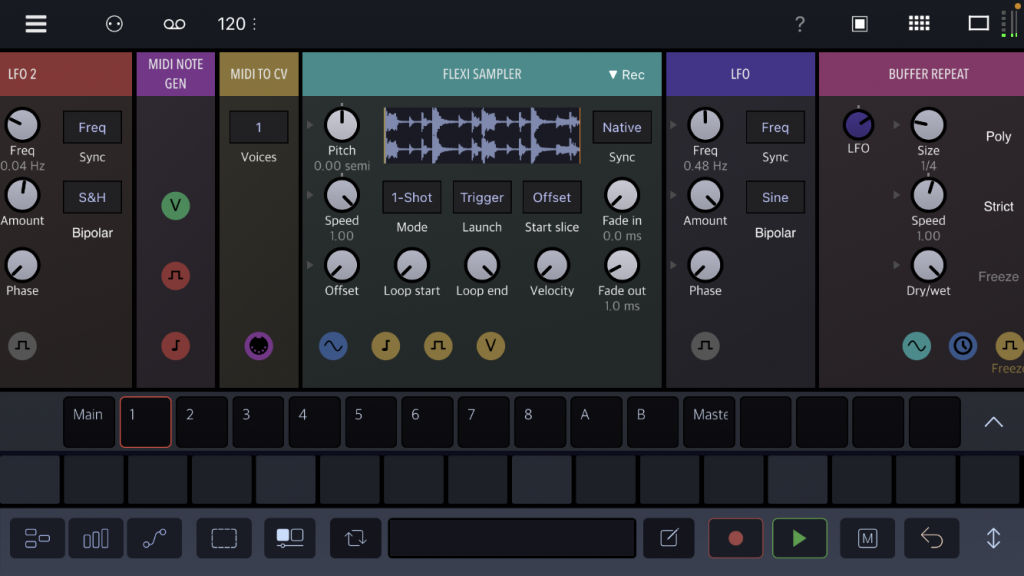
Task: Open the curve automation tool in bottom toolbar
Action: 155,538
